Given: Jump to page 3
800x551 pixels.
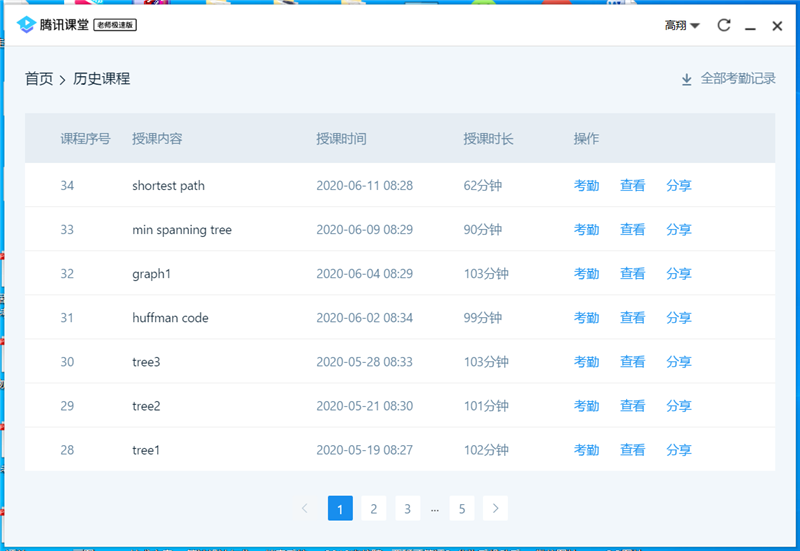Looking at the screenshot, I should (x=407, y=509).
